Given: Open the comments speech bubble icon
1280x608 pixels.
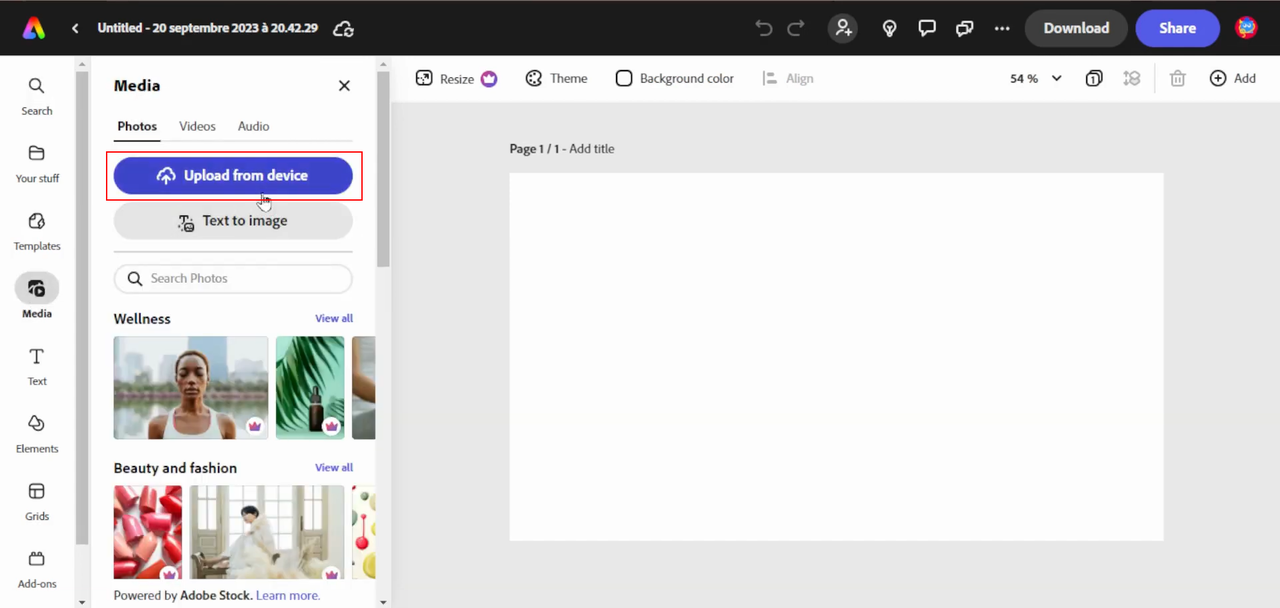Looking at the screenshot, I should coord(927,28).
